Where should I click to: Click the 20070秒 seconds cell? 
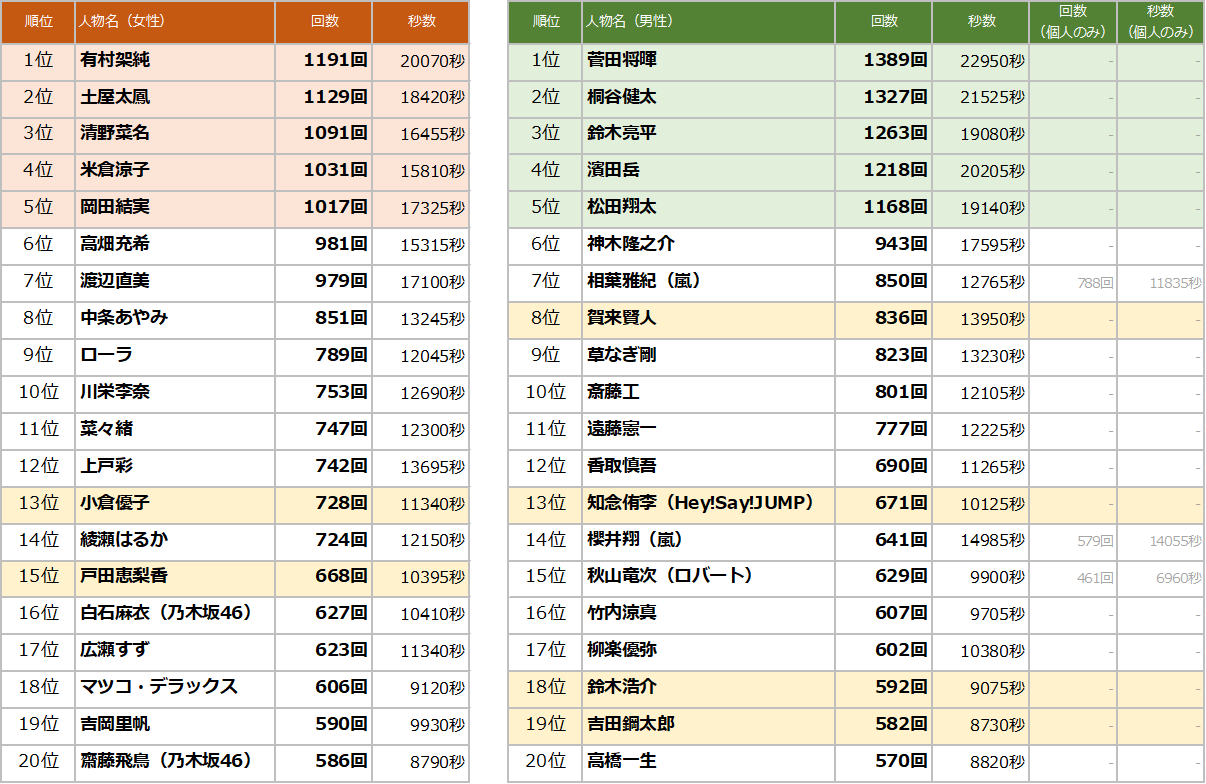coord(420,61)
